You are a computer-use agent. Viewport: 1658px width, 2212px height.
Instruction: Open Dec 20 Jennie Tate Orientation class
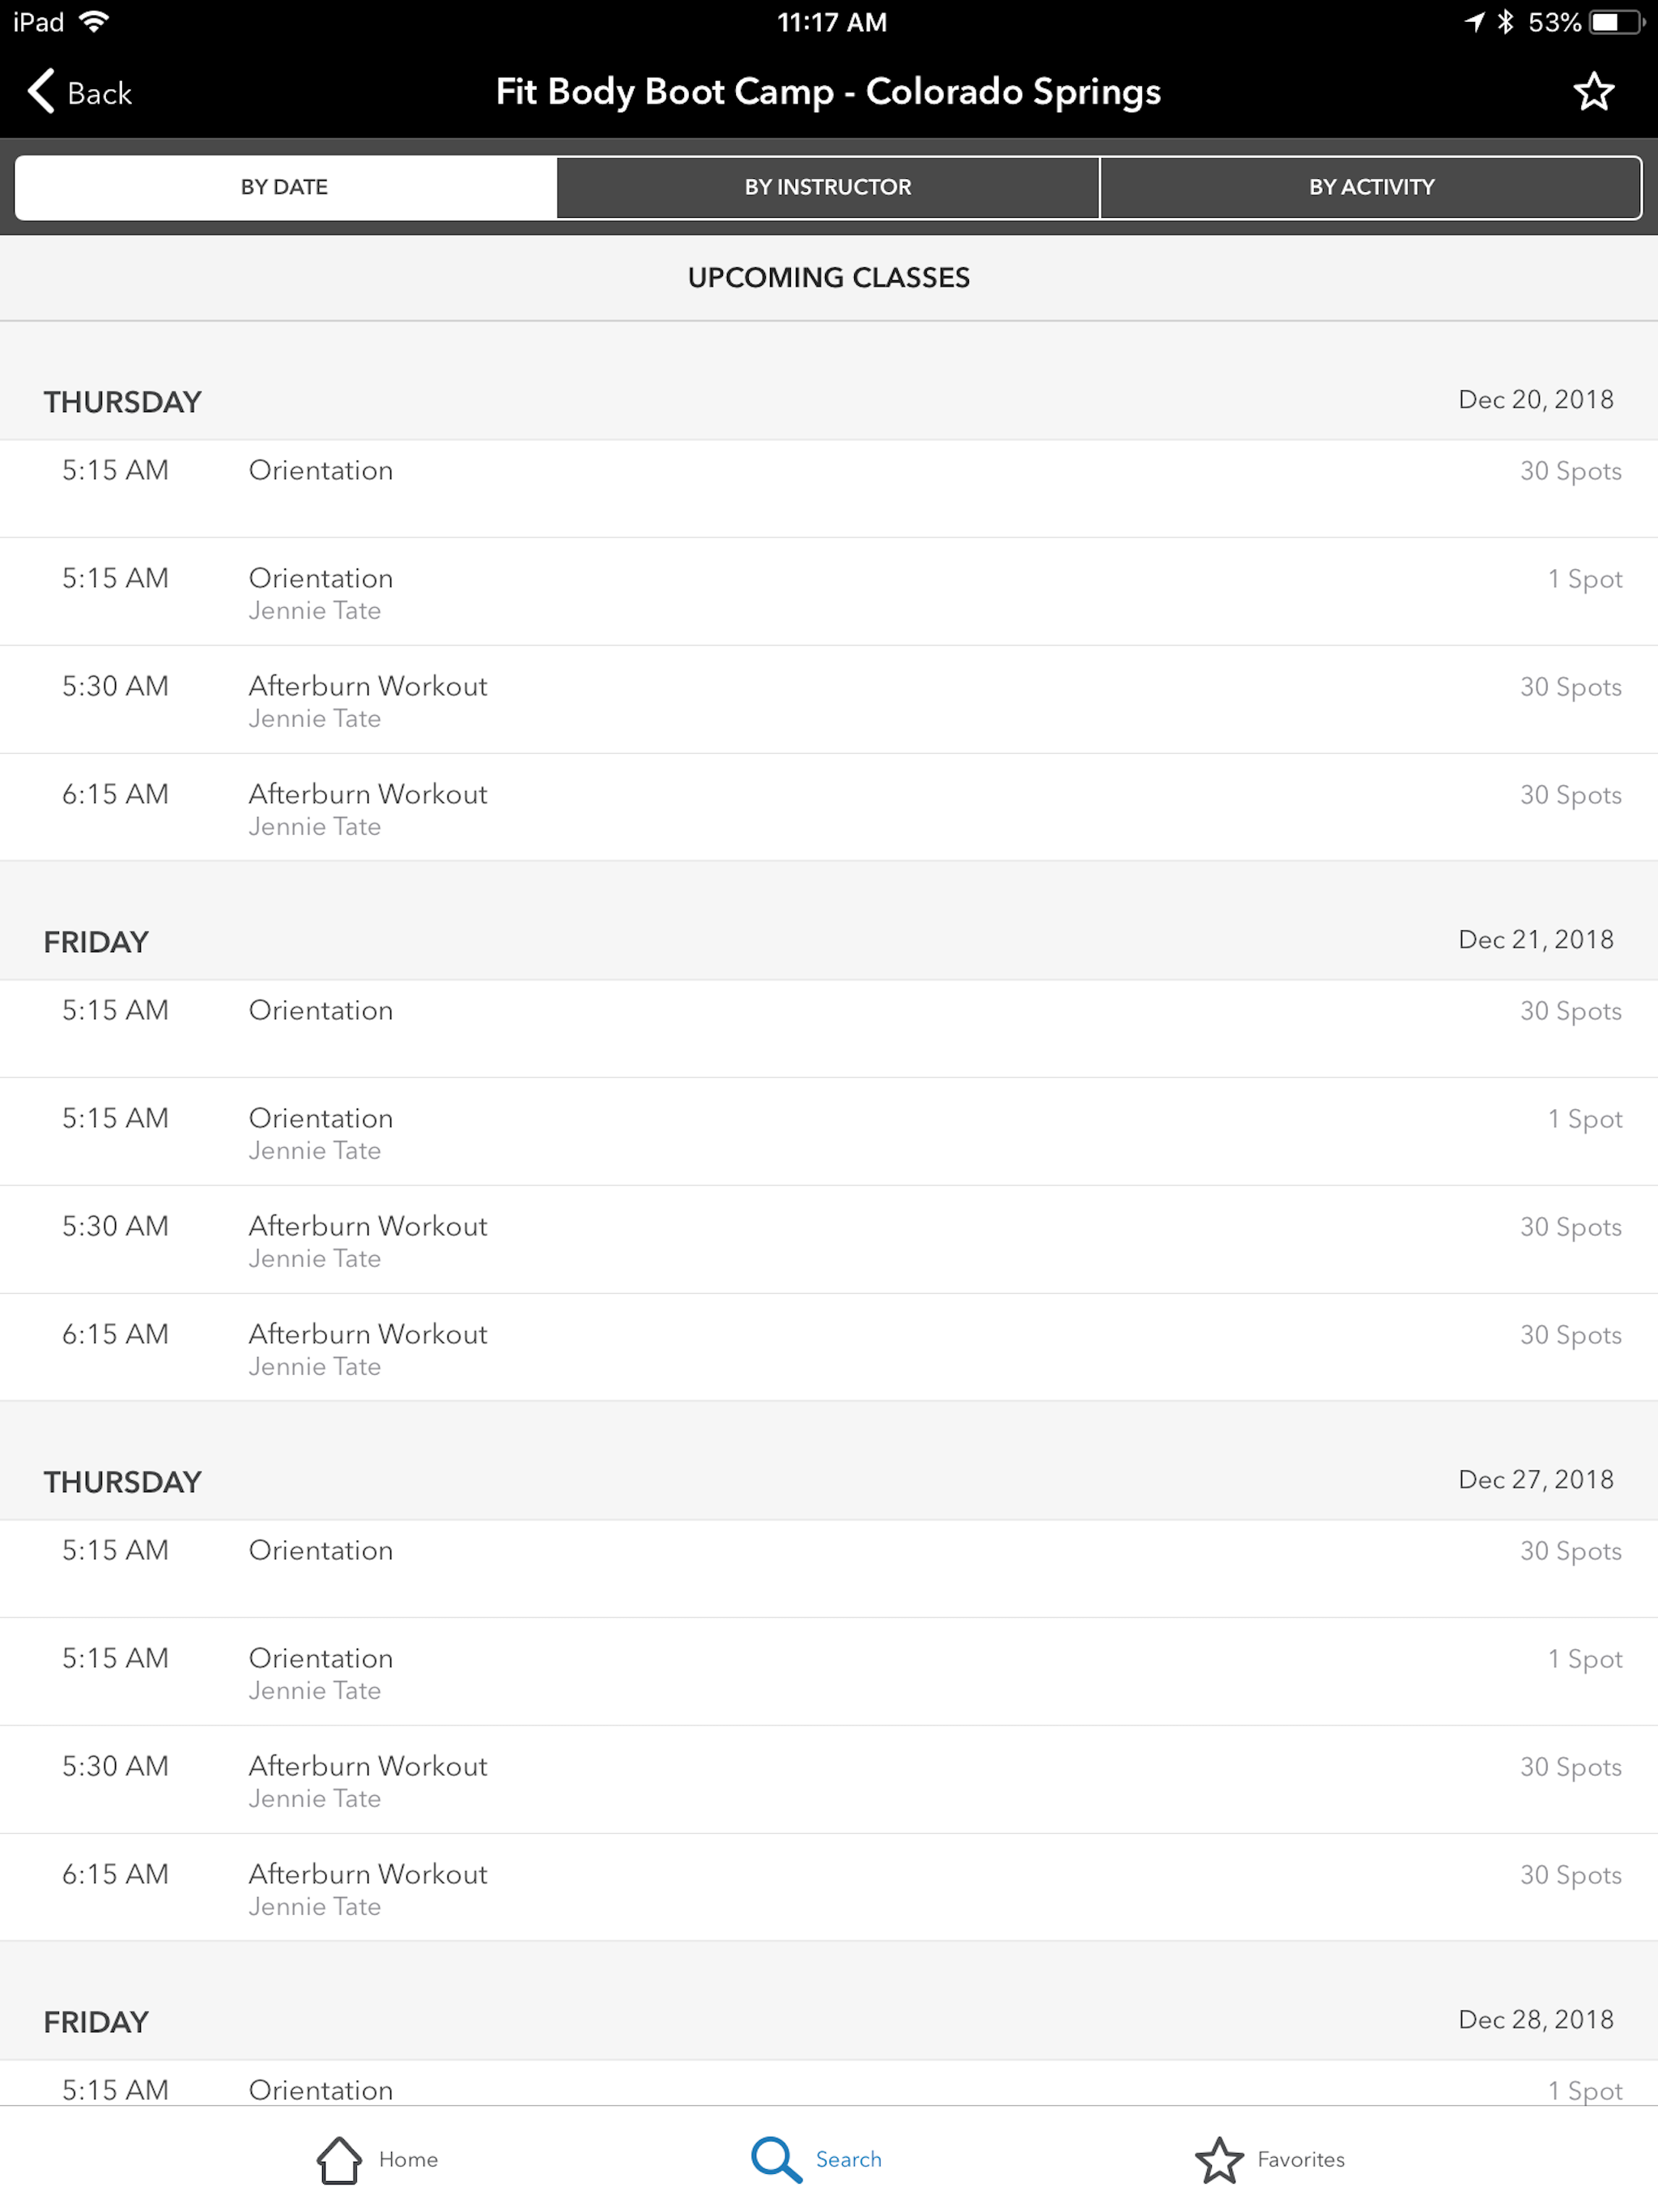829,592
